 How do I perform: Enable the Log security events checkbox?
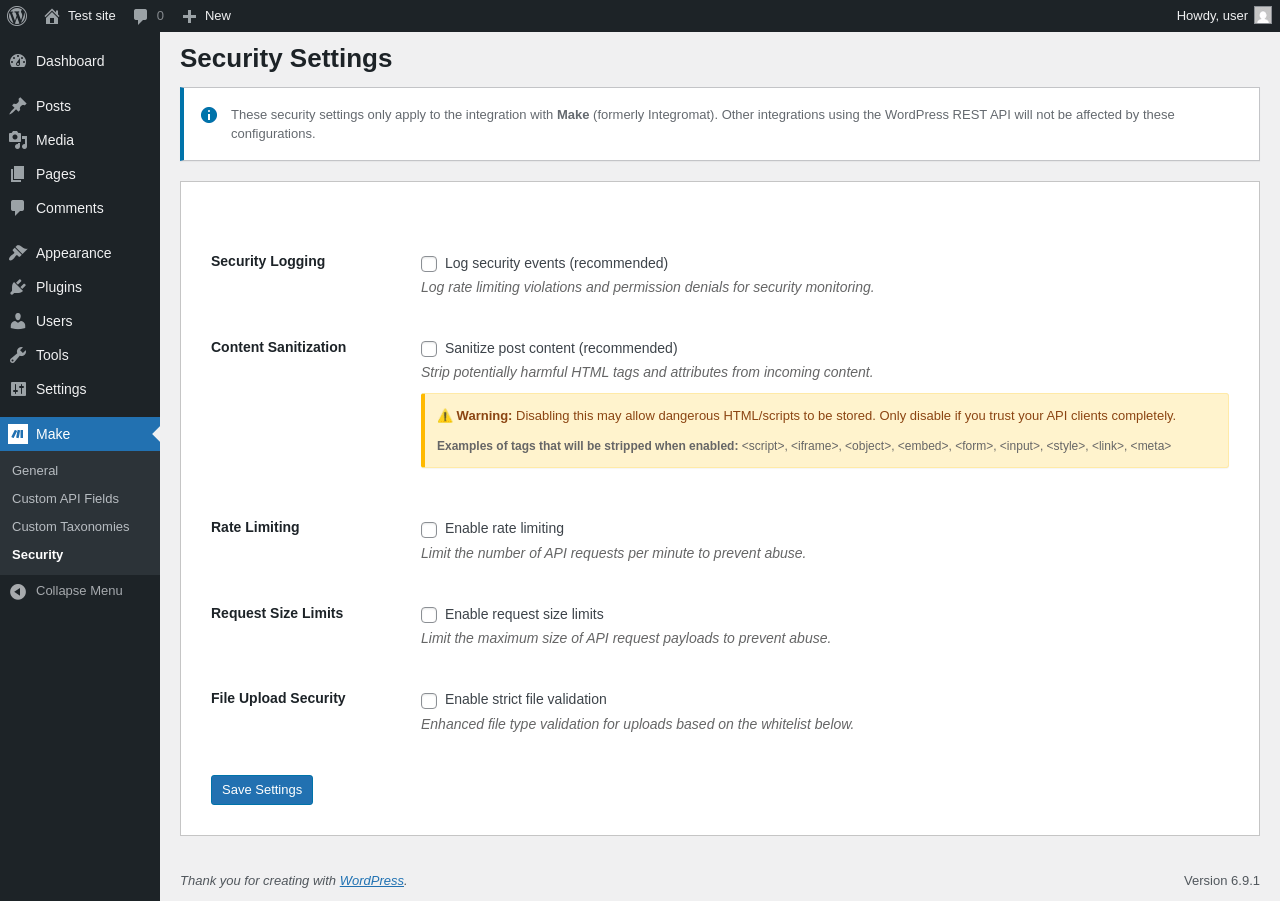pyautogui.click(x=429, y=264)
